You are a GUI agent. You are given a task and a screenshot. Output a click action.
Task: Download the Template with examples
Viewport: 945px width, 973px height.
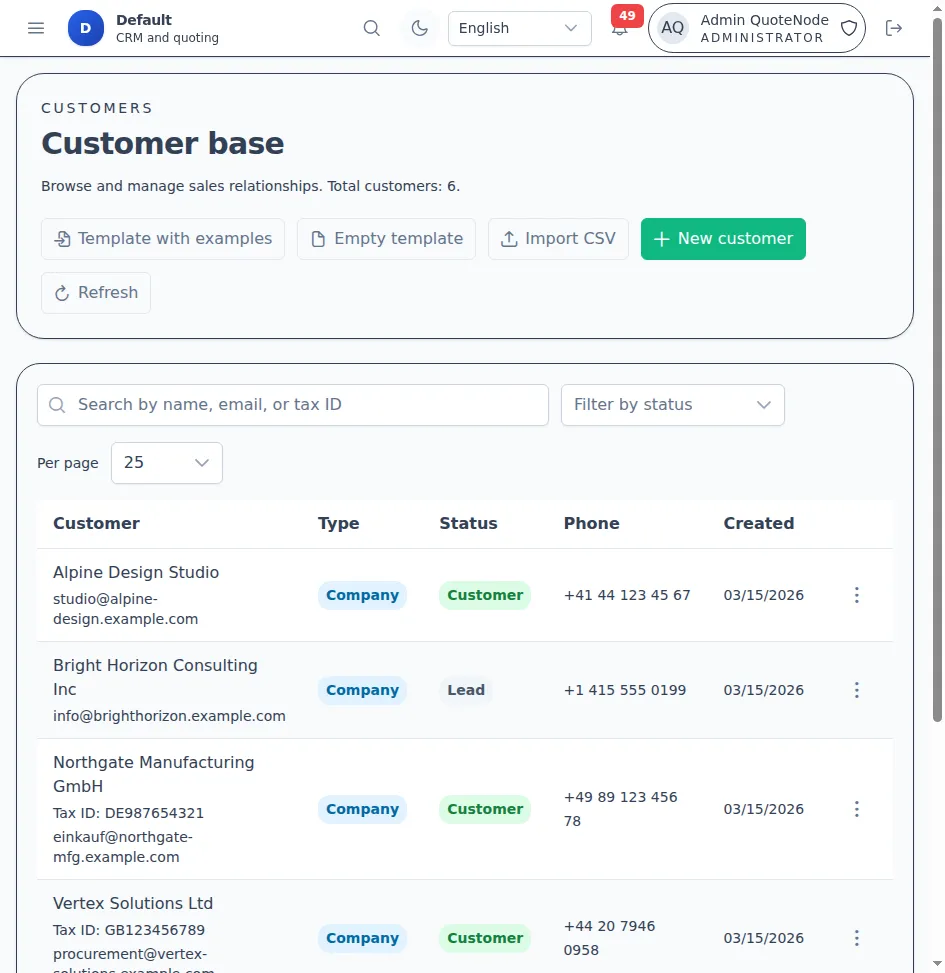coord(163,239)
